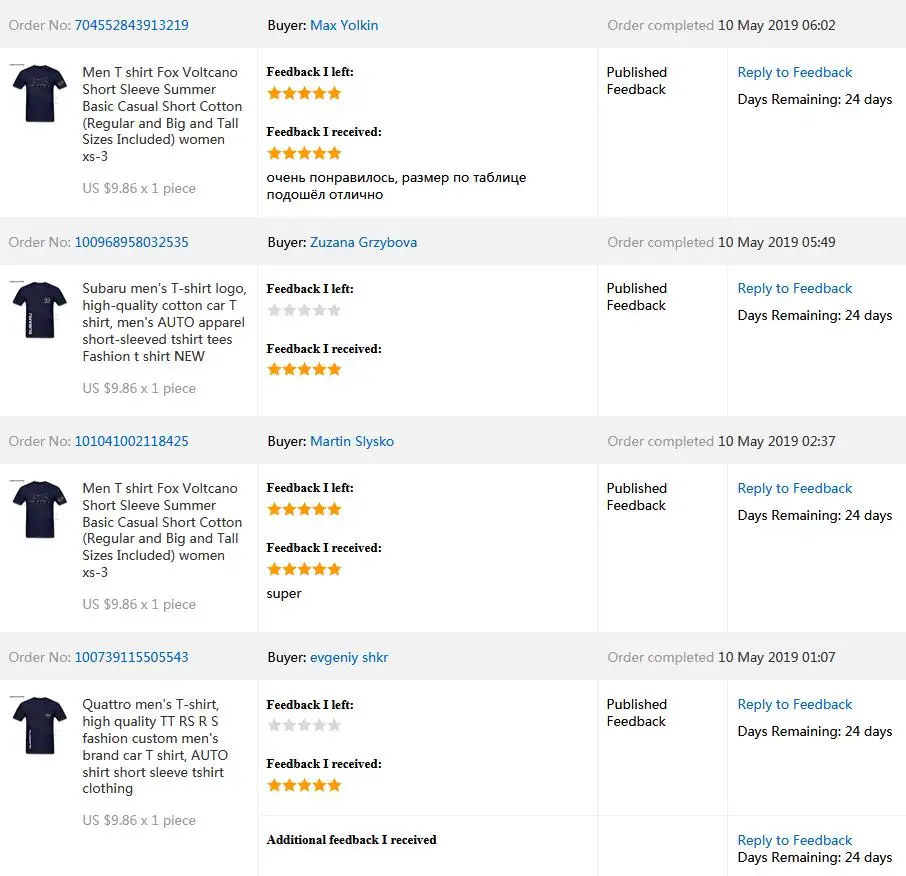Click Fox Voltcano T-shirt thumbnail in first order
906x876 pixels.
(40, 93)
